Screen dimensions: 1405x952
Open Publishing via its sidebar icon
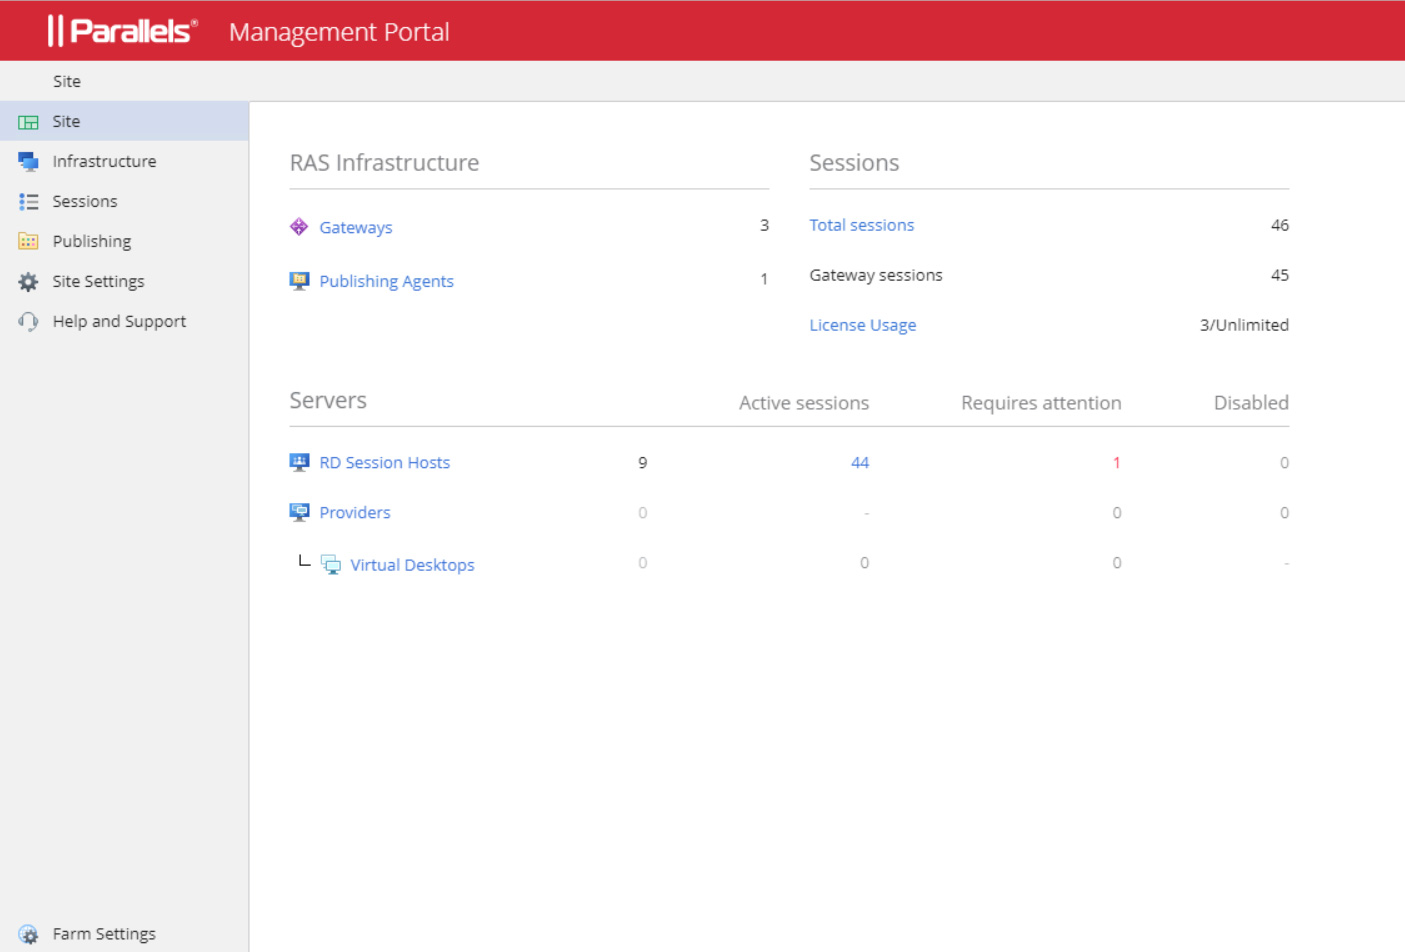pos(28,240)
